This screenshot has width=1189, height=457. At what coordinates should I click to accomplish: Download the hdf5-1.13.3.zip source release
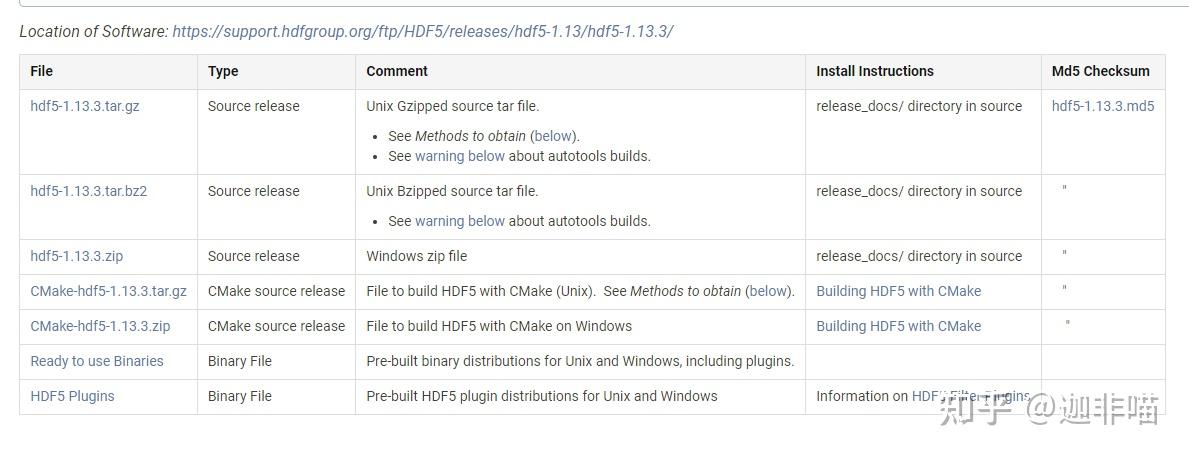76,256
